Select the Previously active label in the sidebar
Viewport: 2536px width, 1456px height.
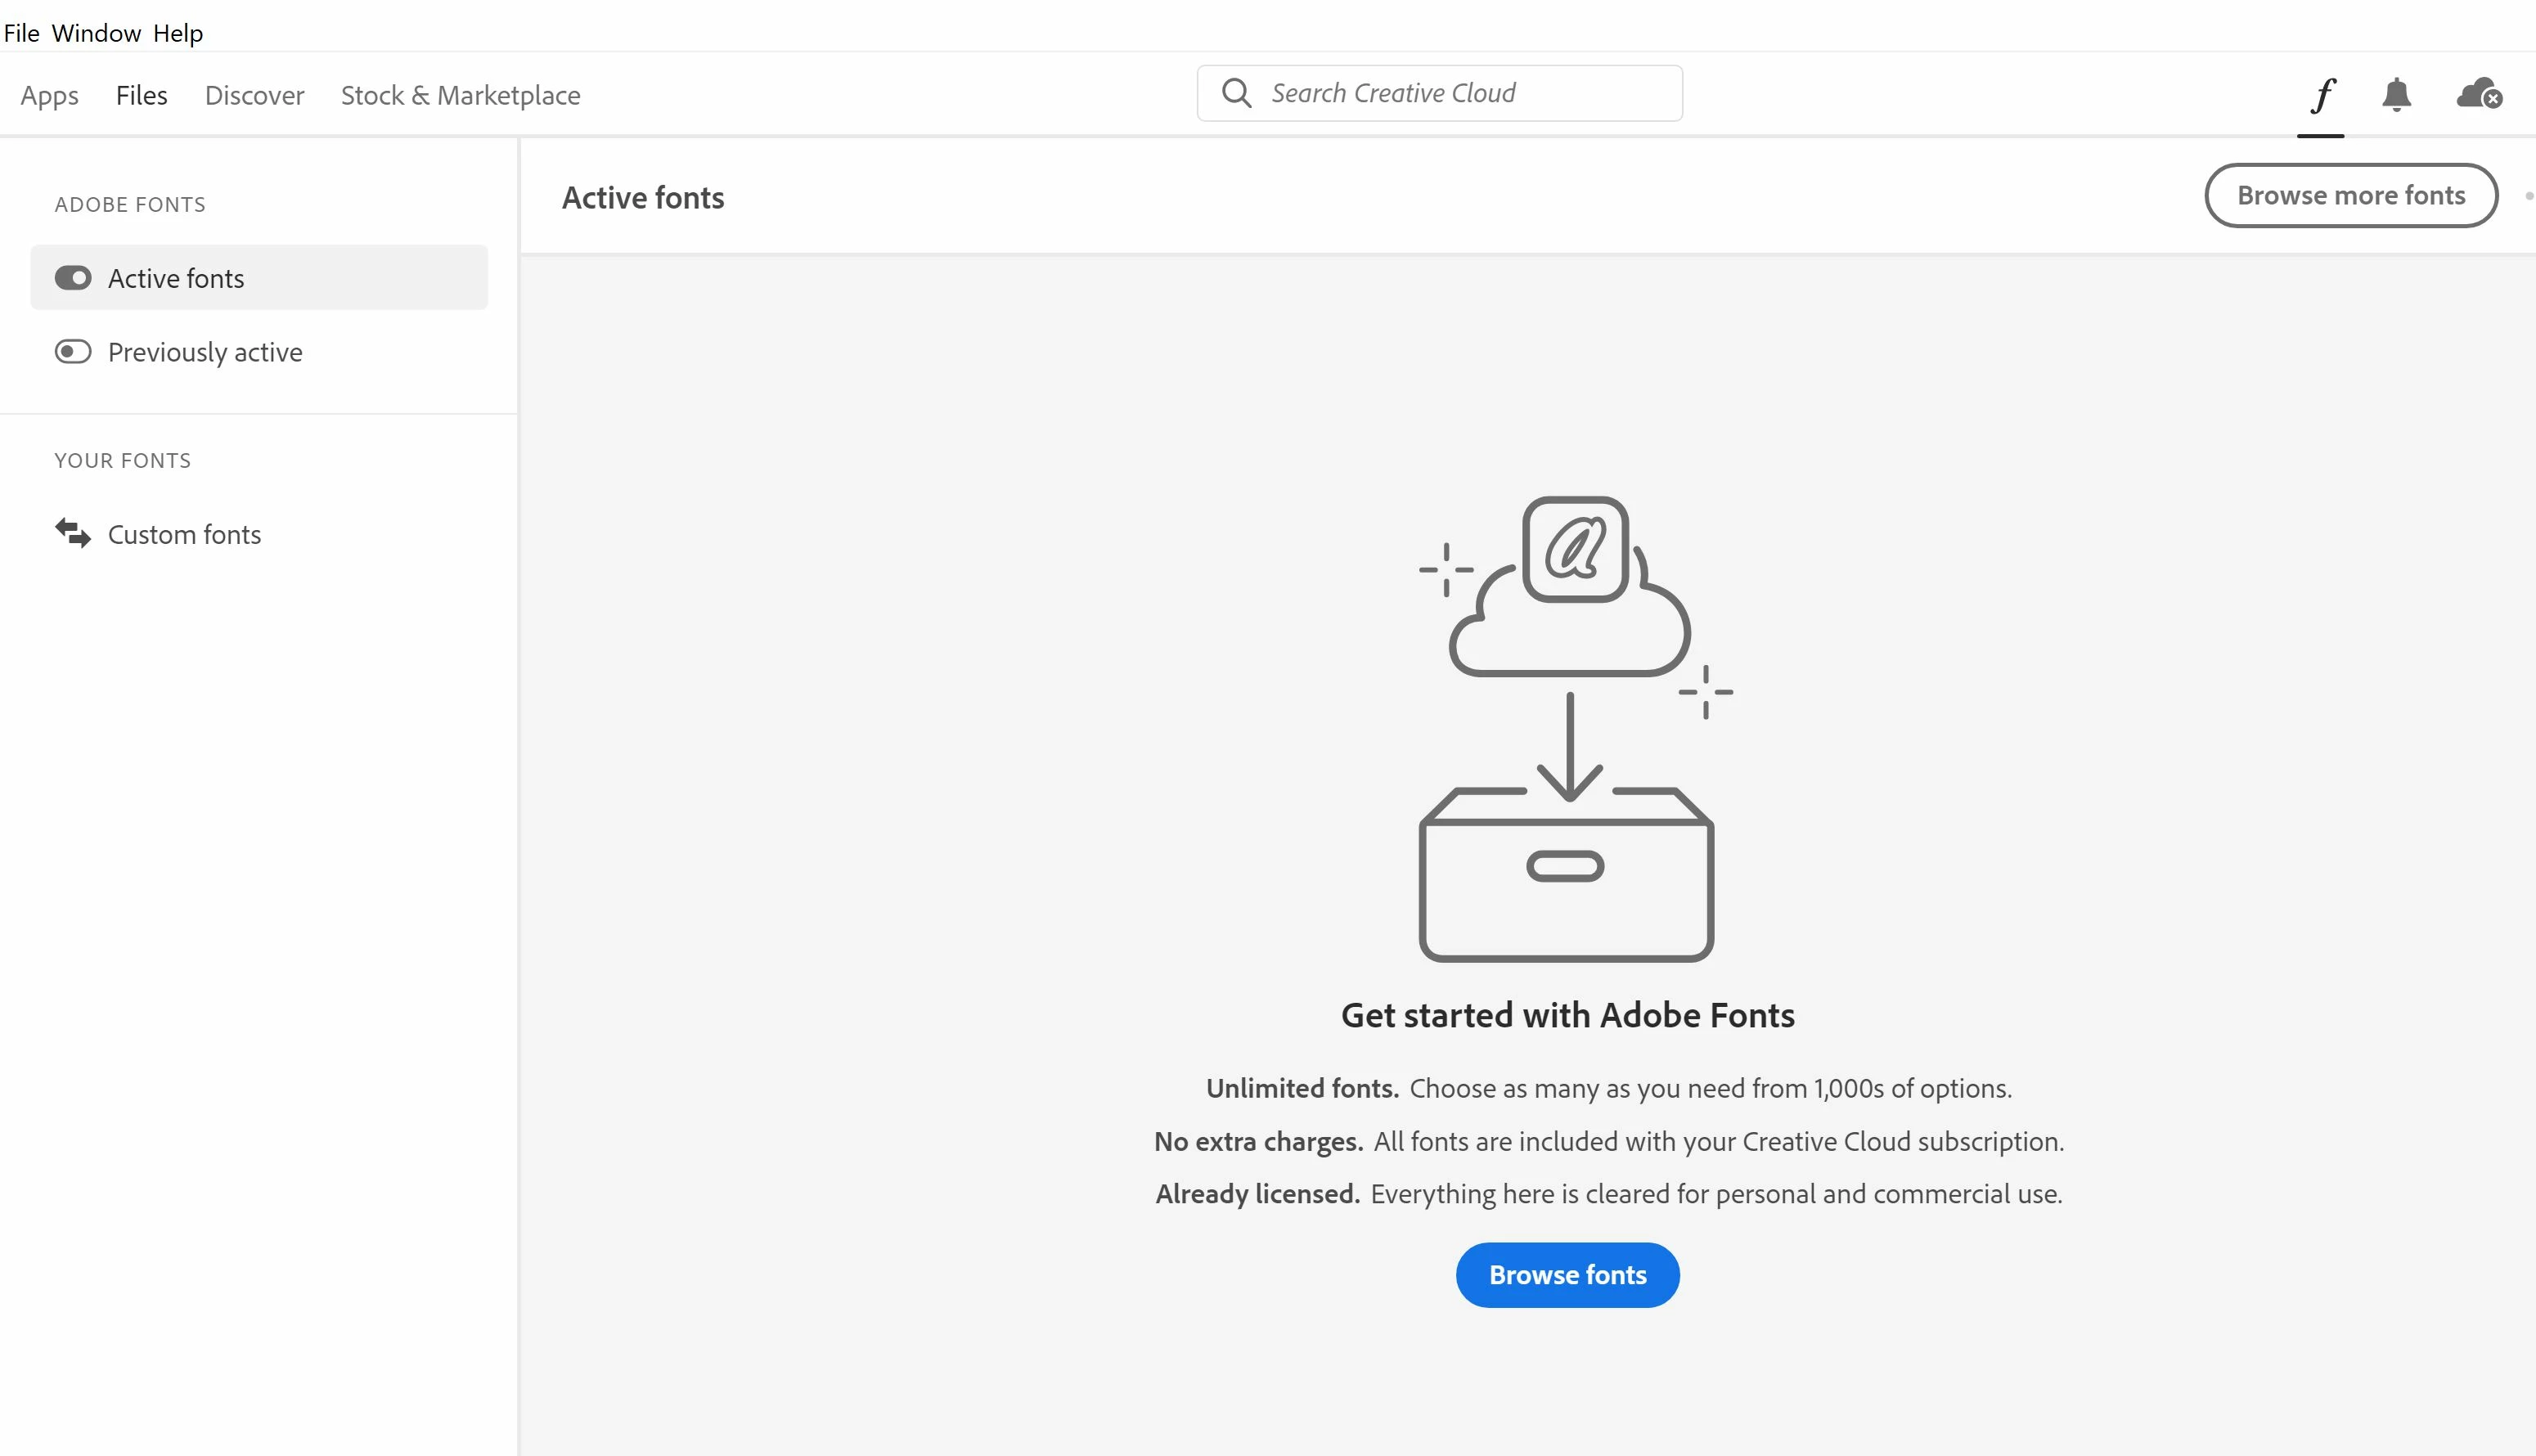click(205, 352)
